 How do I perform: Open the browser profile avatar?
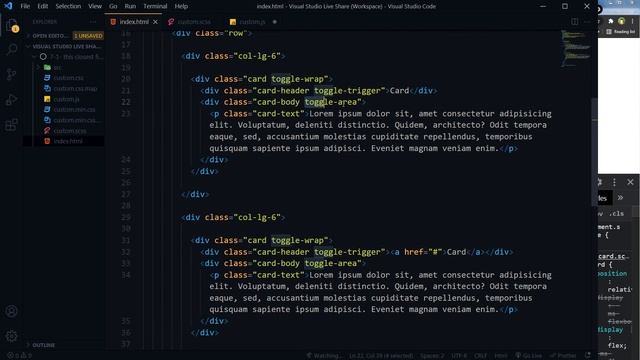621,21
